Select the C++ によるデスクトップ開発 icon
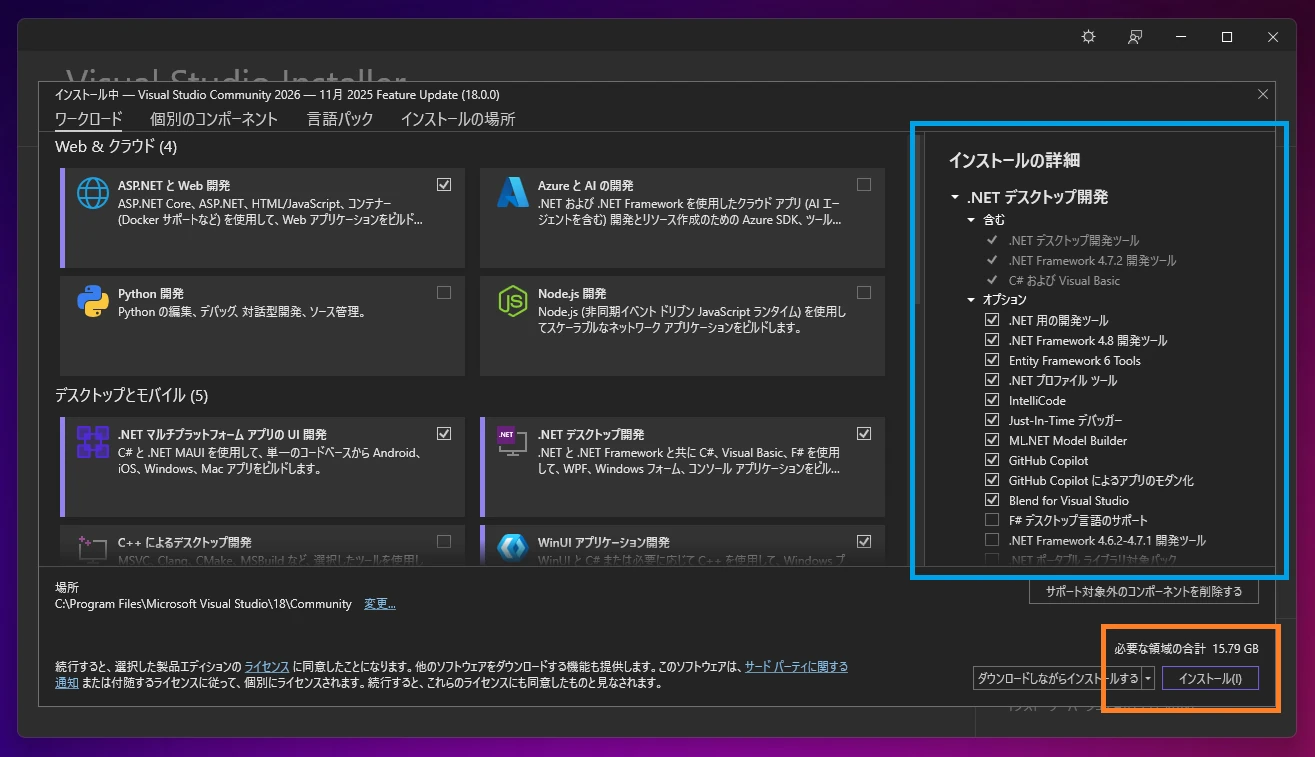The image size is (1315, 757). click(92, 550)
